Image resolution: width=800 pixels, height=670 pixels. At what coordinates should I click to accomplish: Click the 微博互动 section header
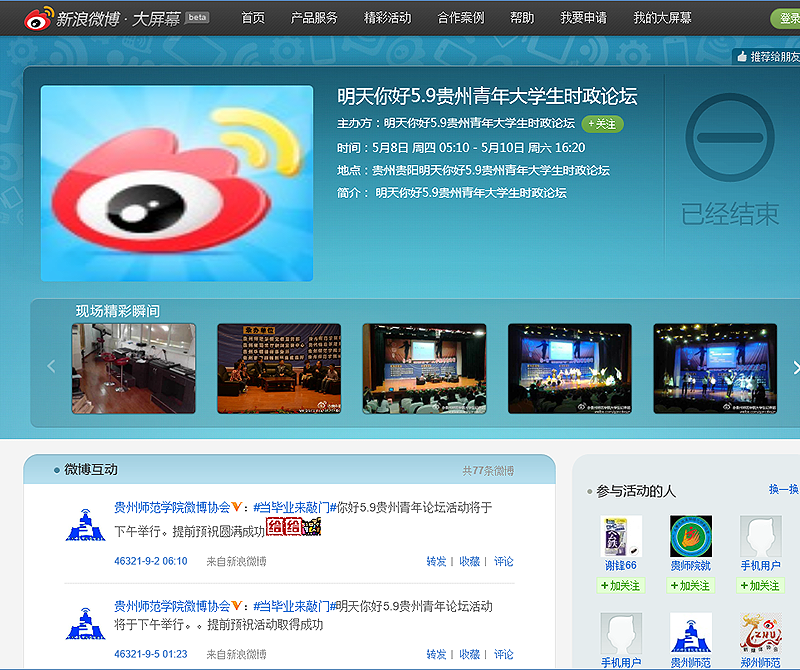click(x=91, y=469)
